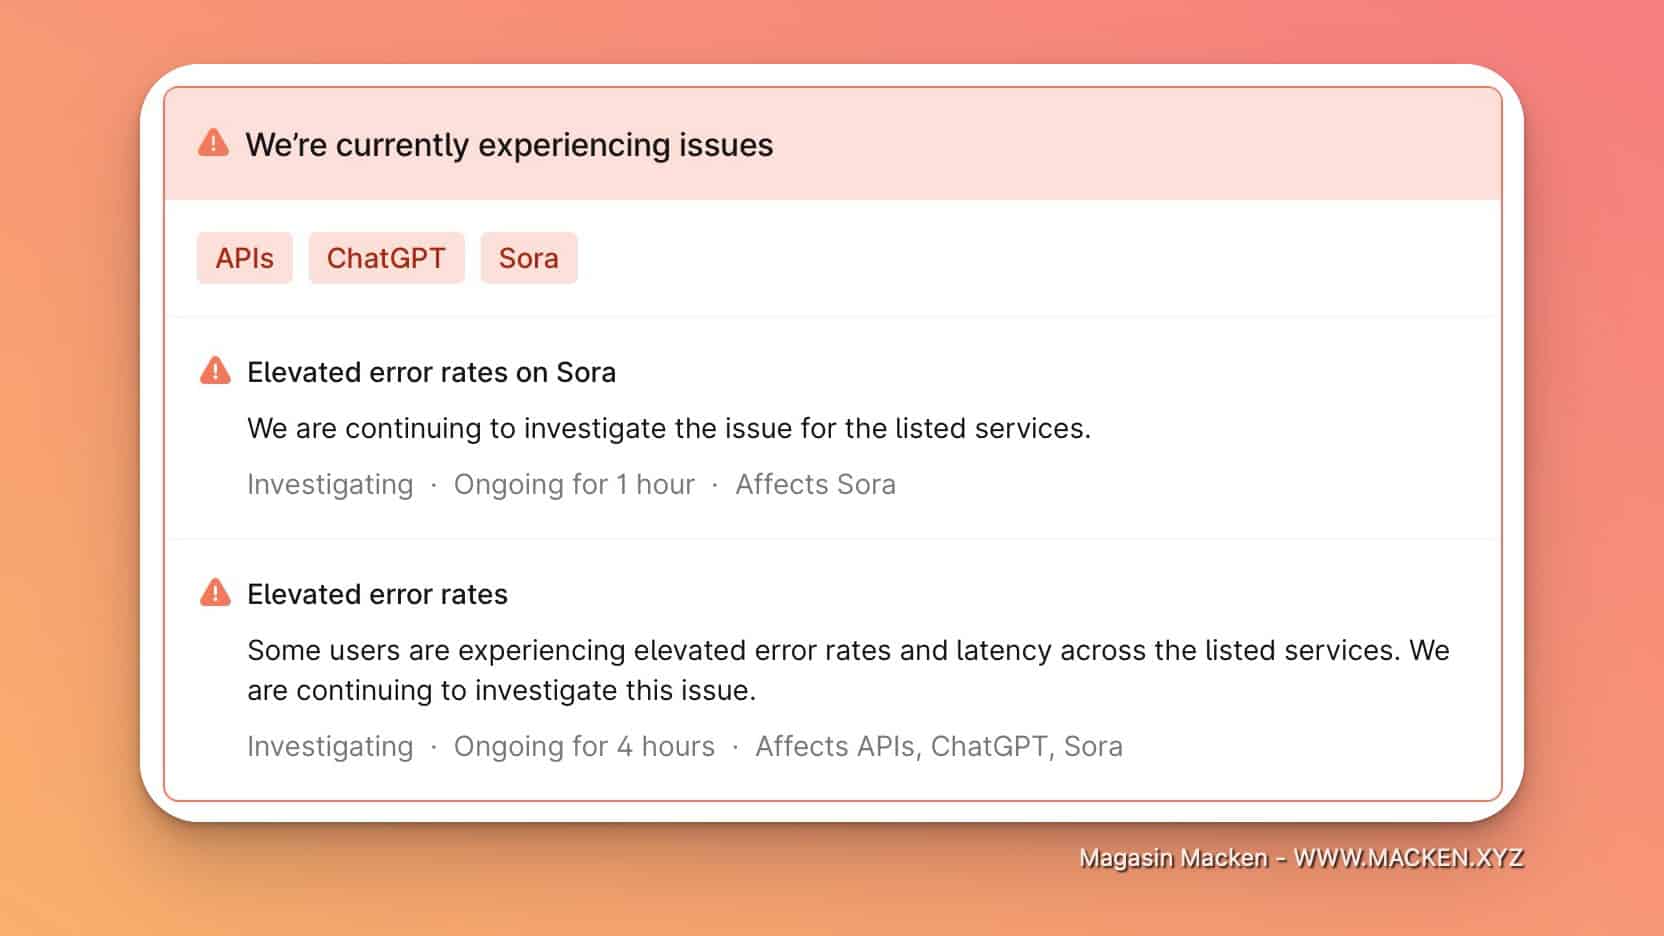Image resolution: width=1664 pixels, height=936 pixels.
Task: Select the ChatGPT tag
Action: pos(386,258)
